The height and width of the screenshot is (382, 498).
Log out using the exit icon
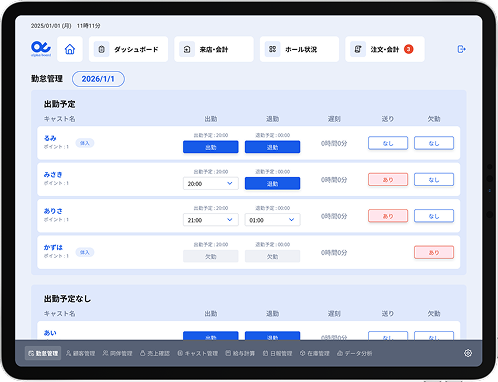pos(461,49)
